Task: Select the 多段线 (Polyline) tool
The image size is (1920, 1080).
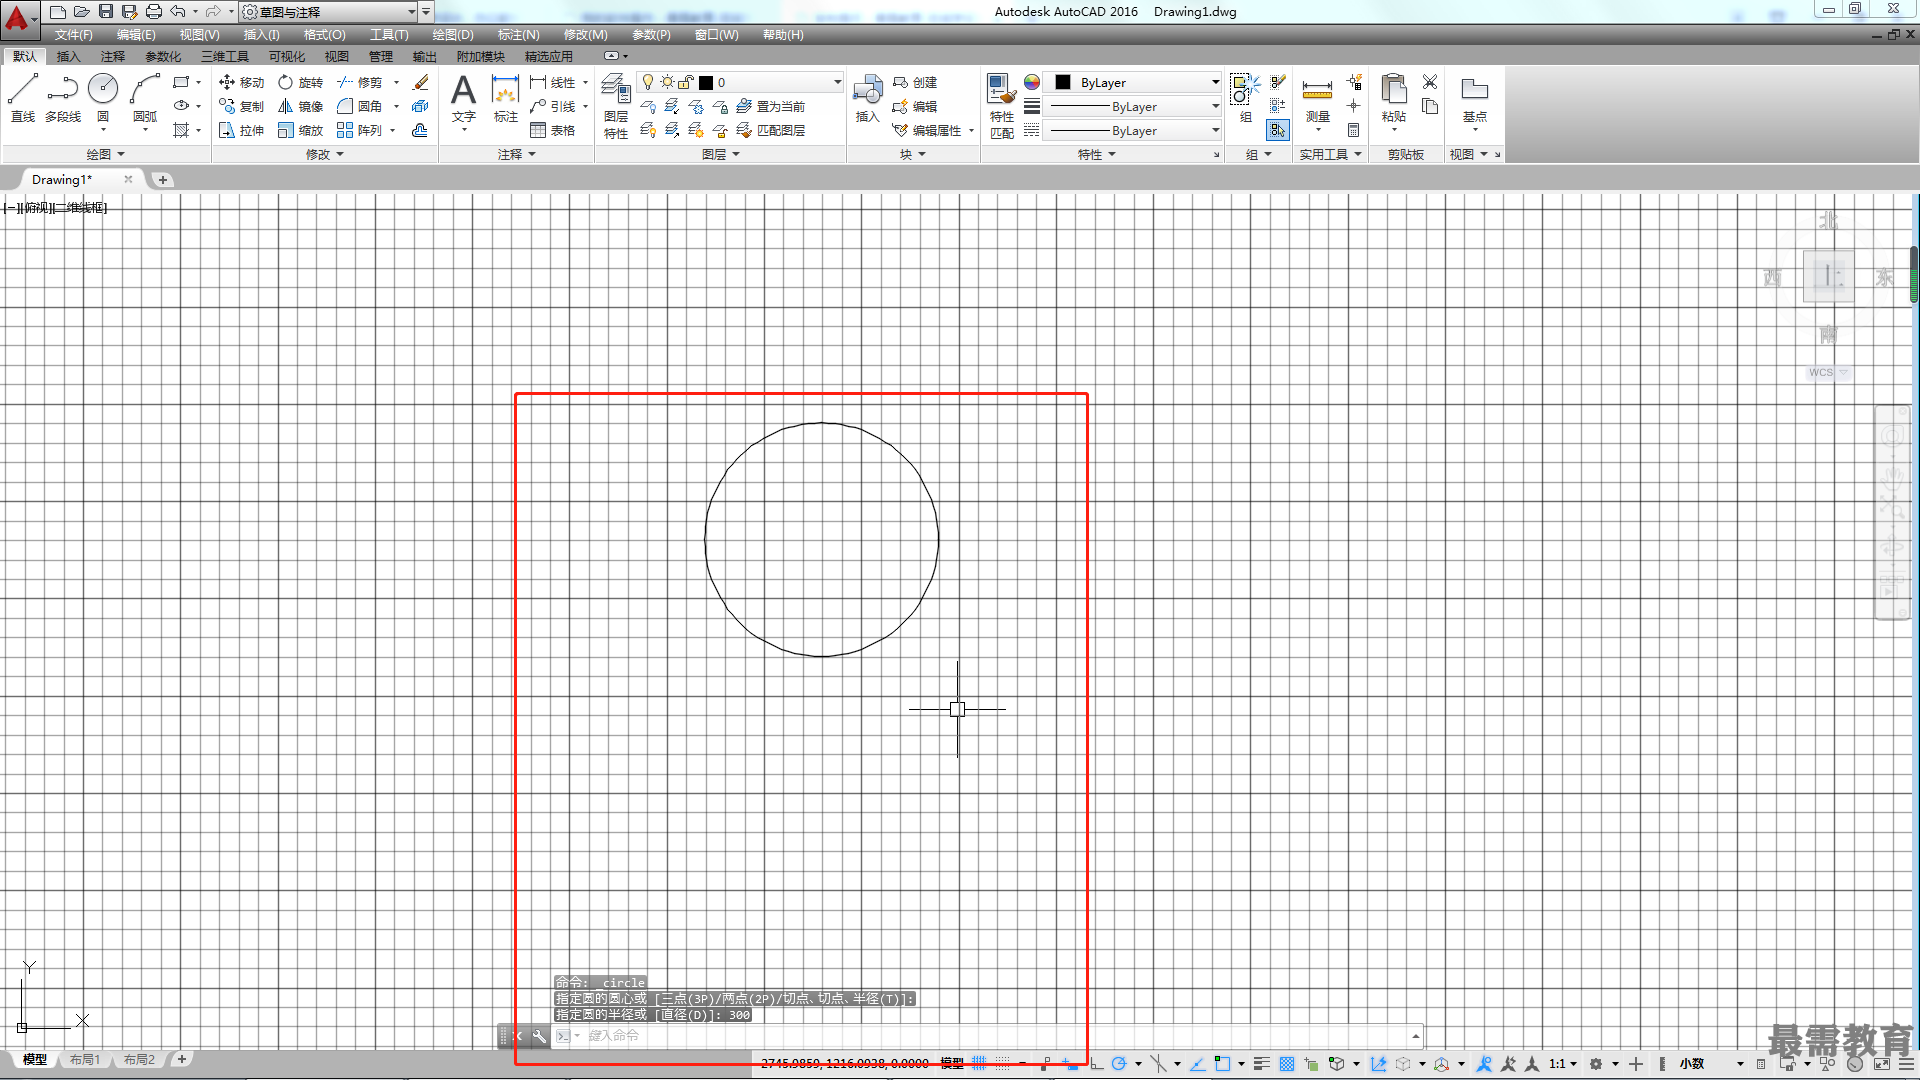Action: coord(63,98)
